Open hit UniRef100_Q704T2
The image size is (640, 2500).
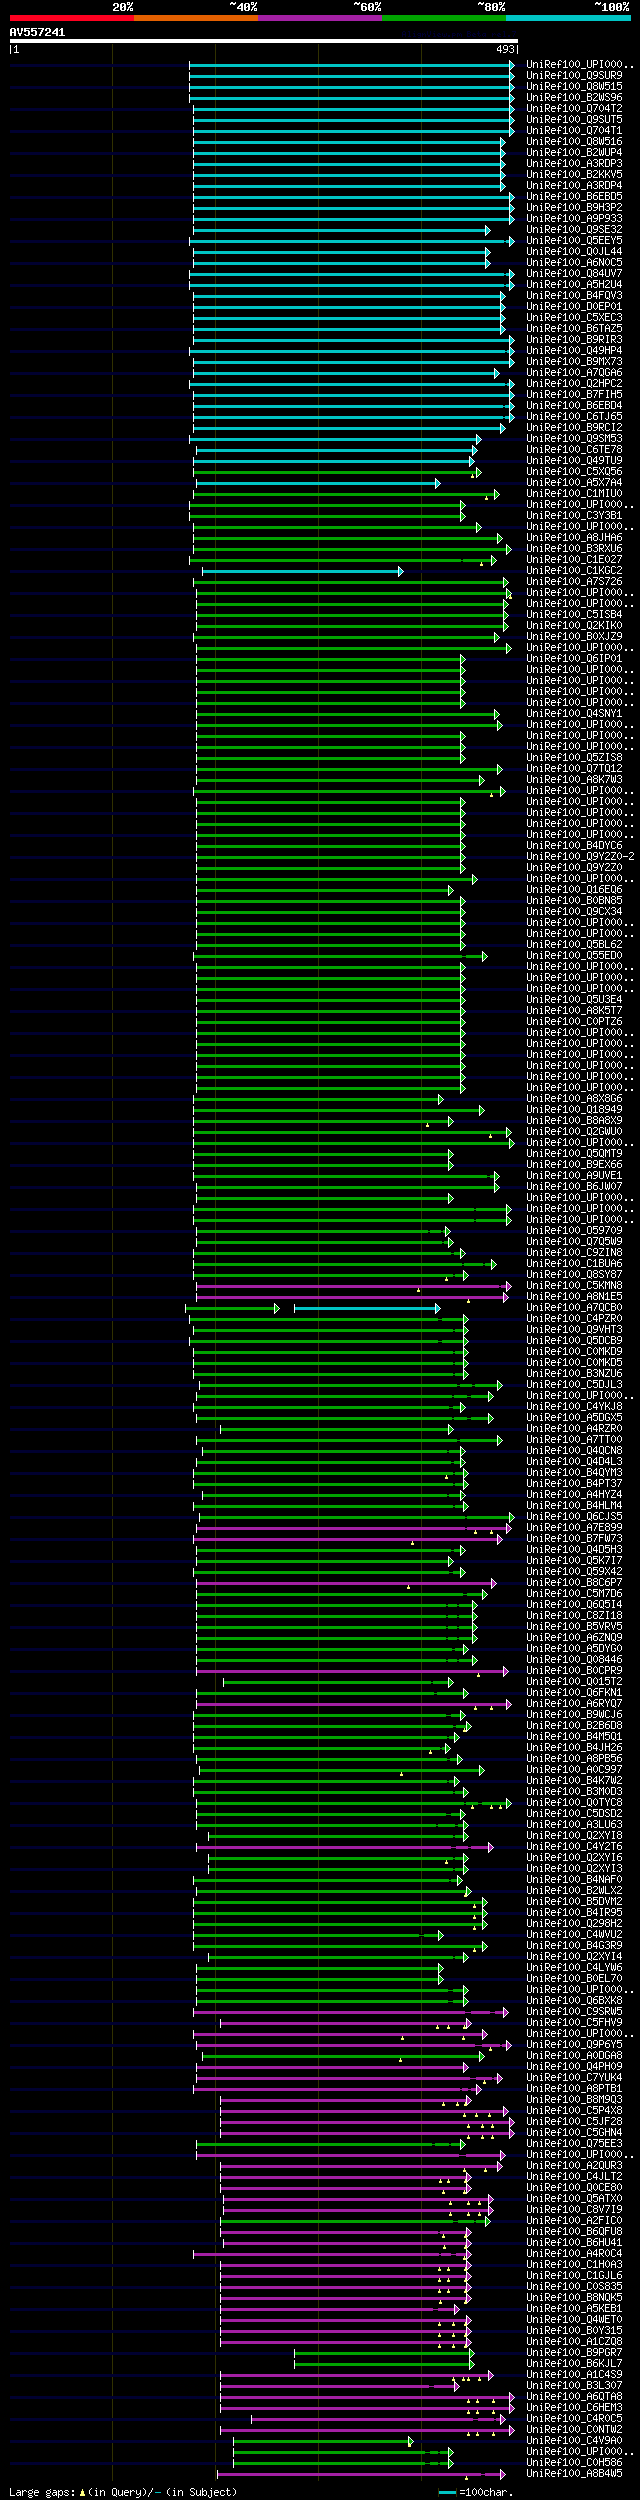pos(574,108)
